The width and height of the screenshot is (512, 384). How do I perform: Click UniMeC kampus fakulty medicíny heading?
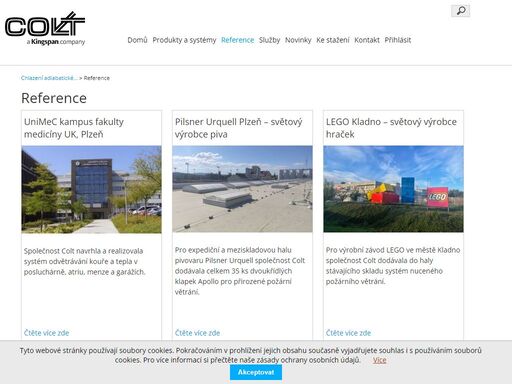(74, 128)
